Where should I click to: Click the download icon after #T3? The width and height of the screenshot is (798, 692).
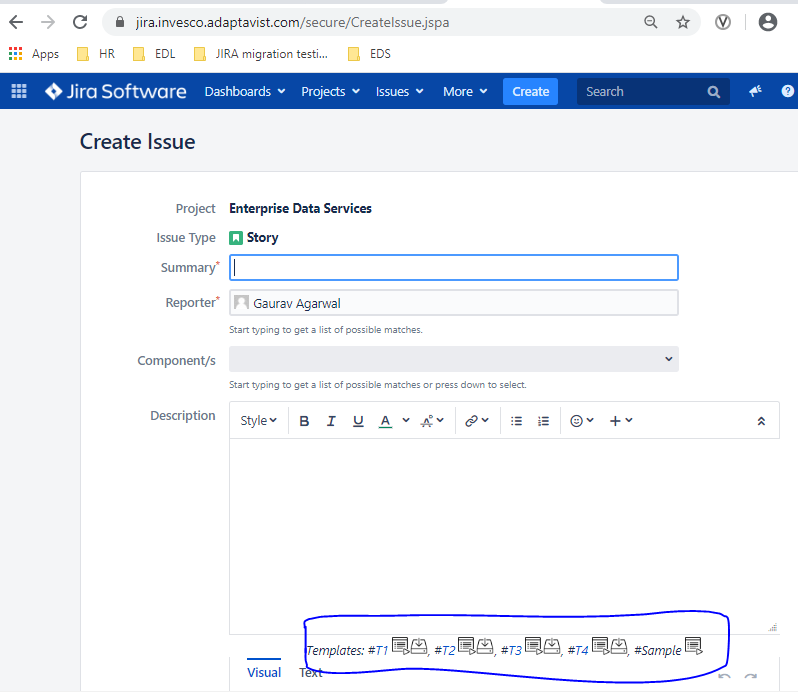point(552,646)
